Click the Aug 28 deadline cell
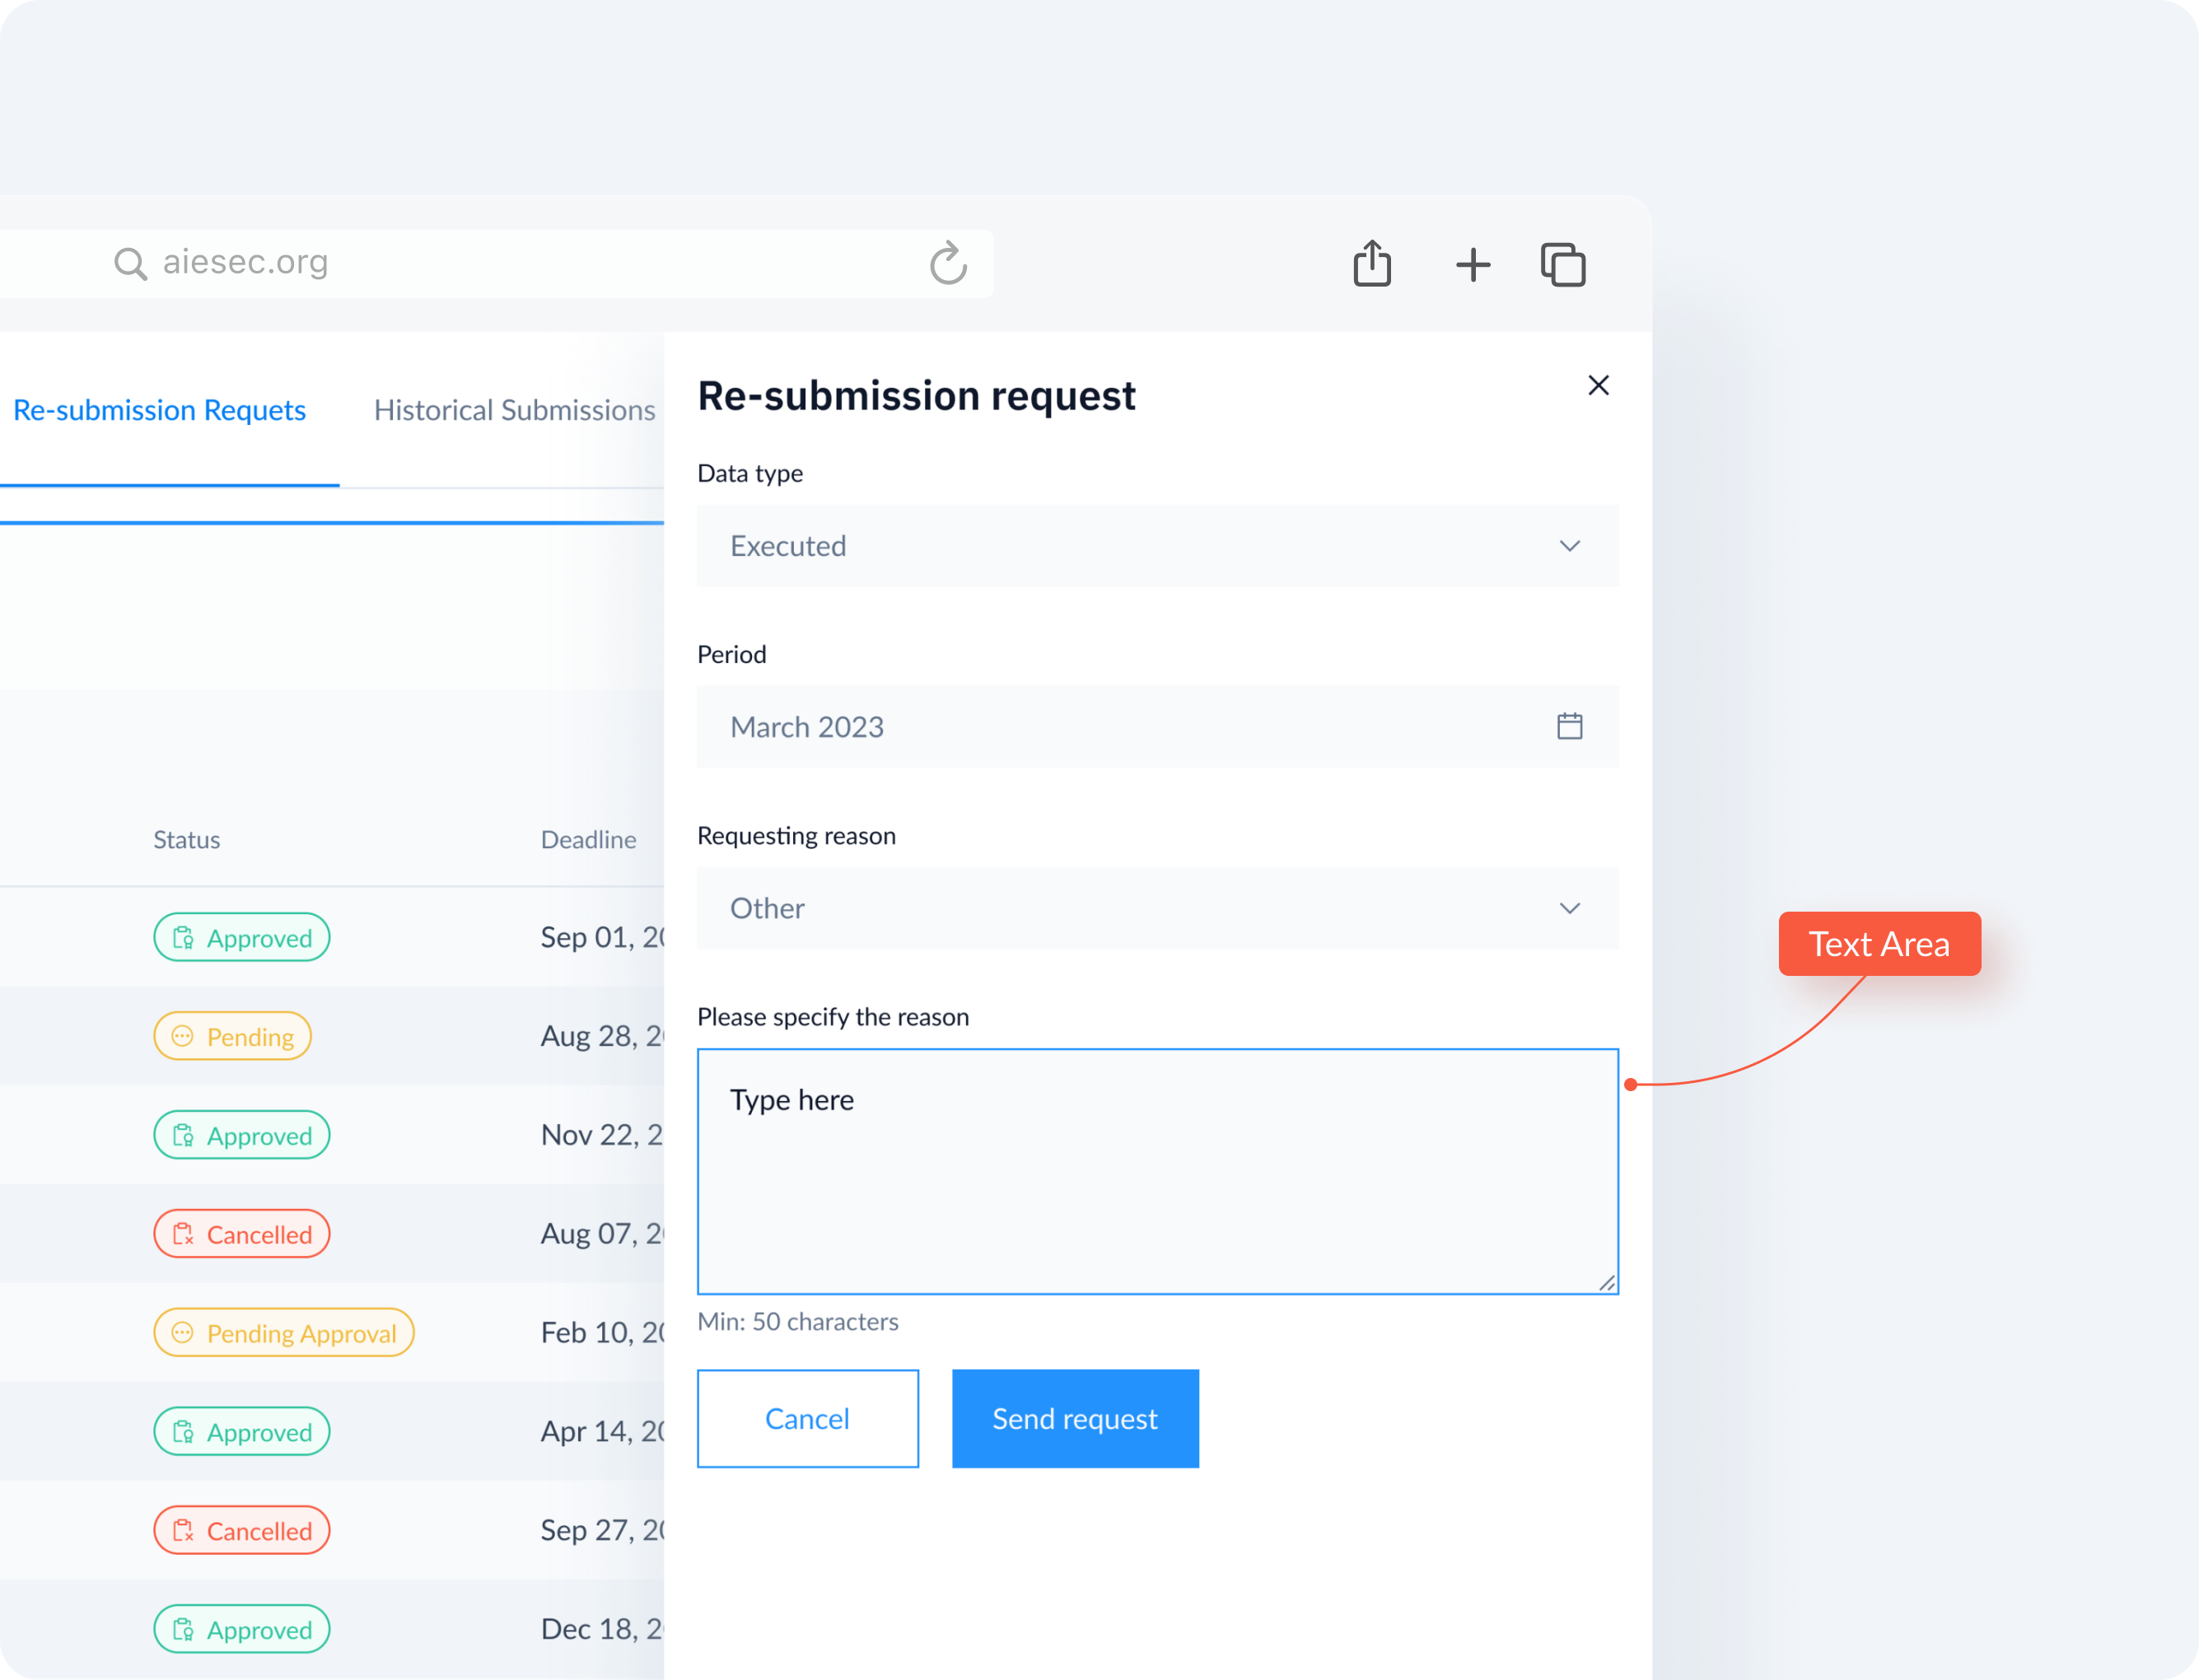This screenshot has height=1680, width=2199. pyautogui.click(x=602, y=1036)
